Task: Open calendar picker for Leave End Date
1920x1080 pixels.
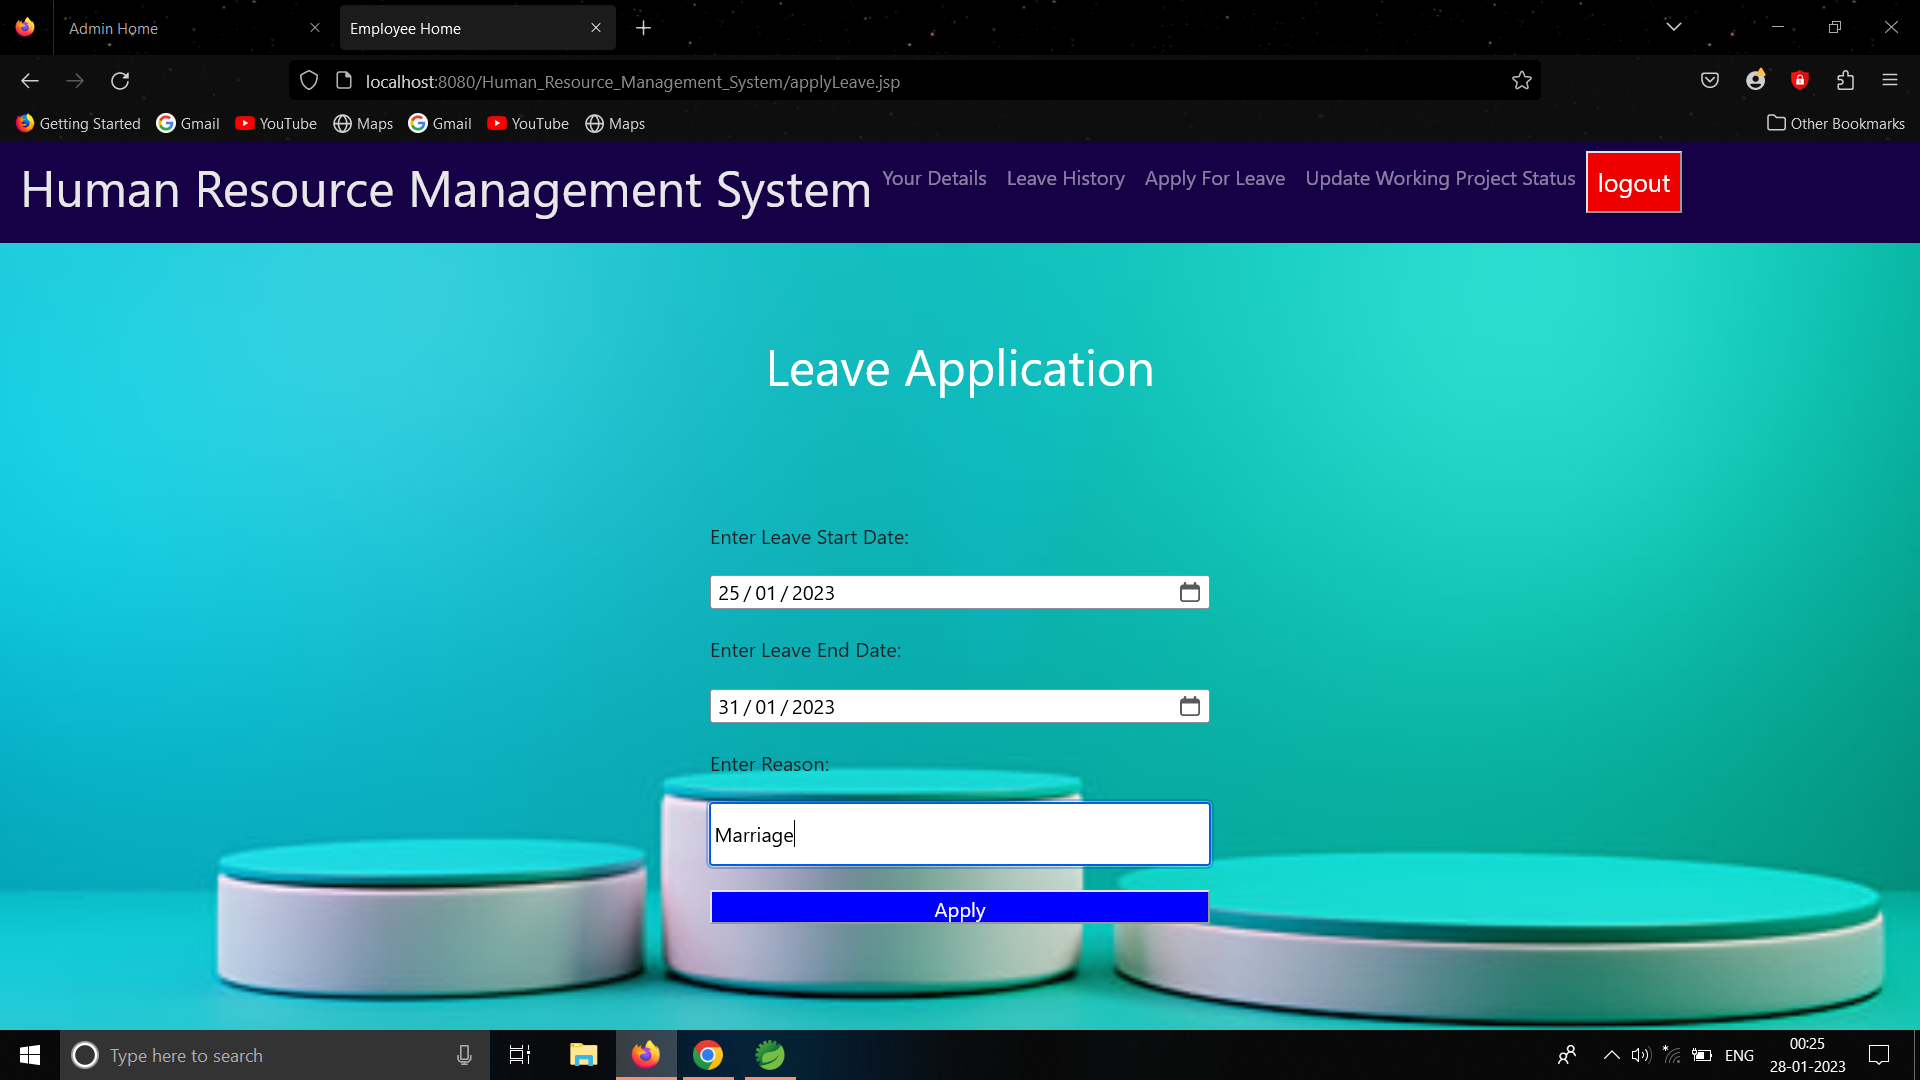Action: (1189, 707)
